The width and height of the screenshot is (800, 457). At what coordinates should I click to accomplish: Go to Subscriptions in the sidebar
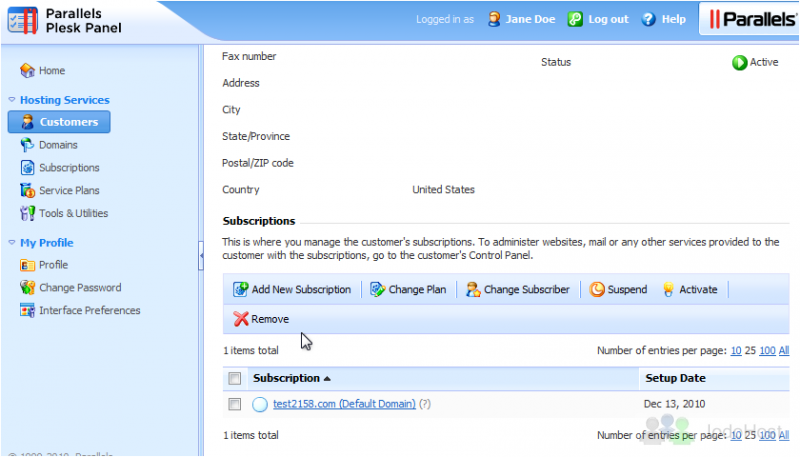point(69,168)
